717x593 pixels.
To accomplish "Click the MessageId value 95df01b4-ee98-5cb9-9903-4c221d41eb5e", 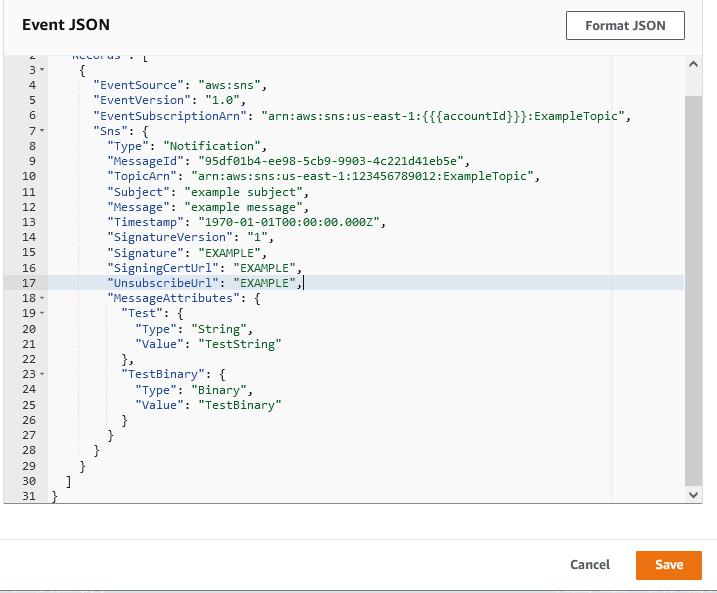I will pyautogui.click(x=331, y=161).
